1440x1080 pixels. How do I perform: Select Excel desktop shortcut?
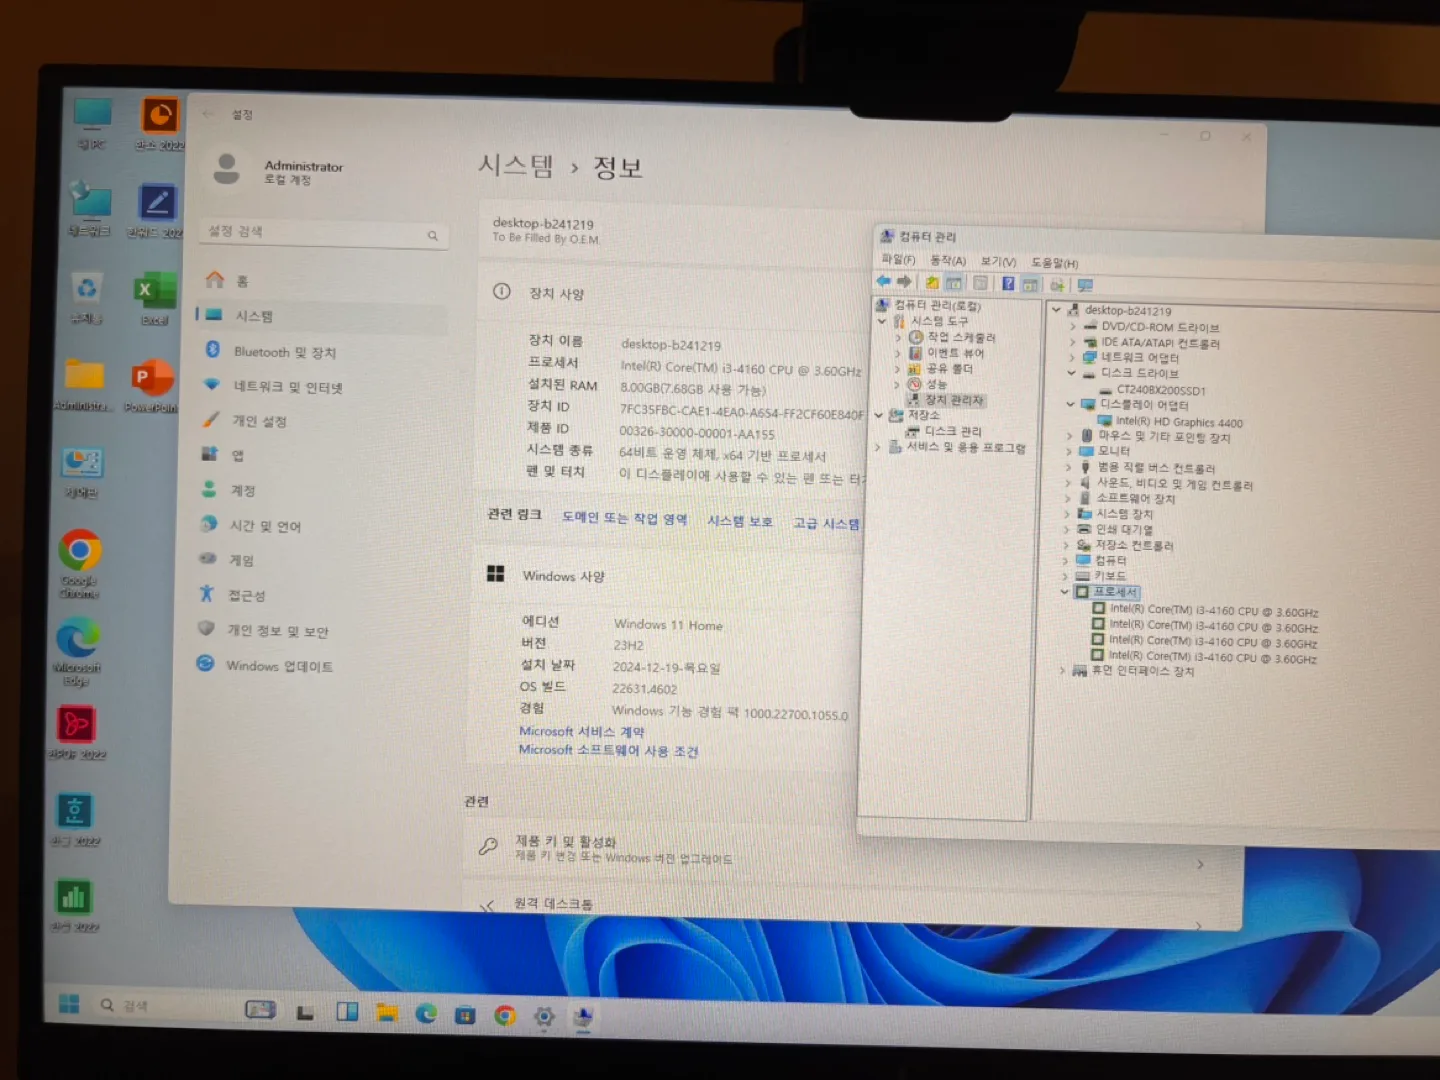click(154, 298)
